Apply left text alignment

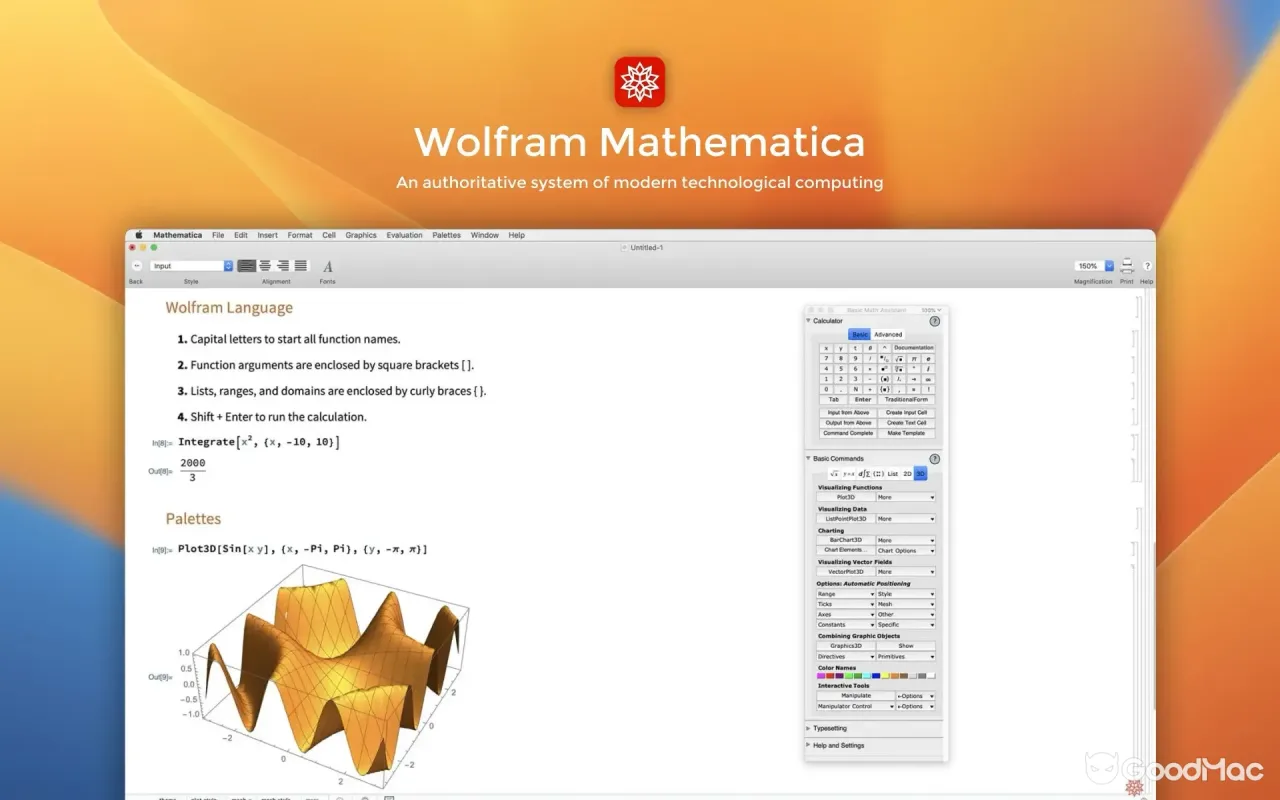(x=247, y=266)
